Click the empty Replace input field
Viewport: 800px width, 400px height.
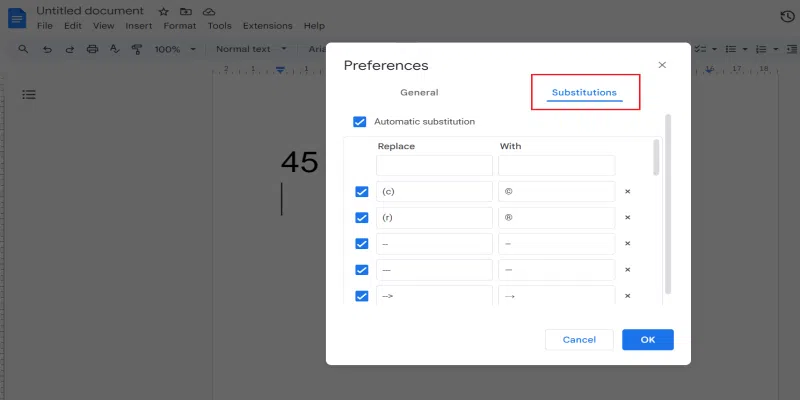pos(434,165)
